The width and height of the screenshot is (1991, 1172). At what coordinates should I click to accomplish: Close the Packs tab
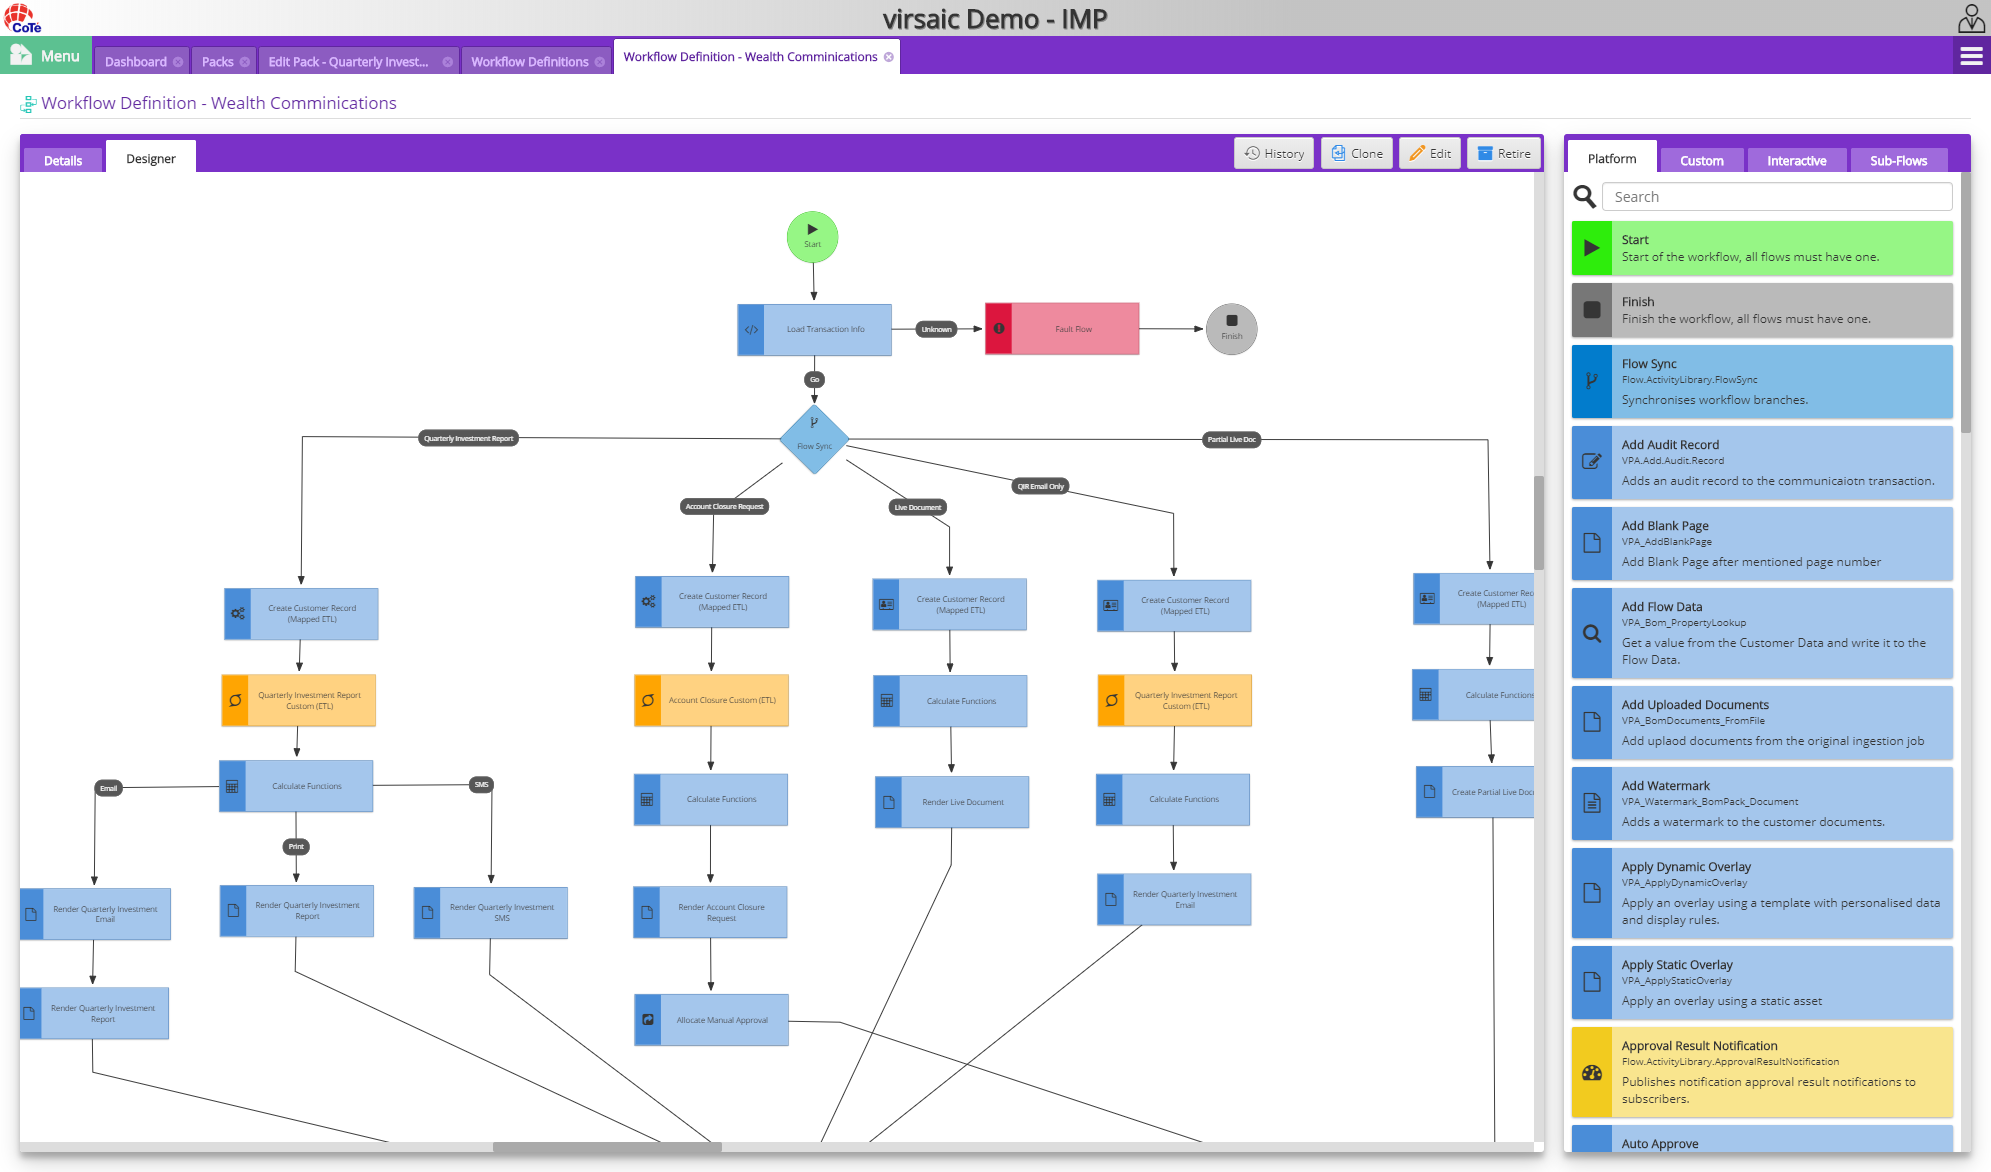point(247,61)
